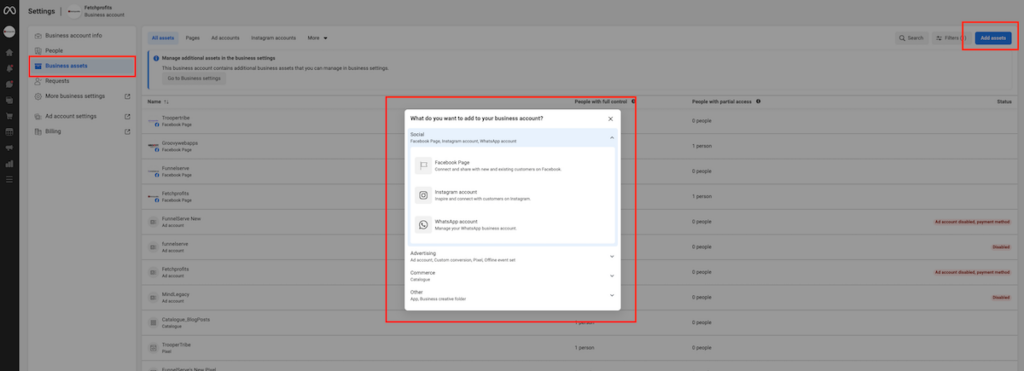
Task: Open the notifications bell in the left rail
Action: point(9,68)
